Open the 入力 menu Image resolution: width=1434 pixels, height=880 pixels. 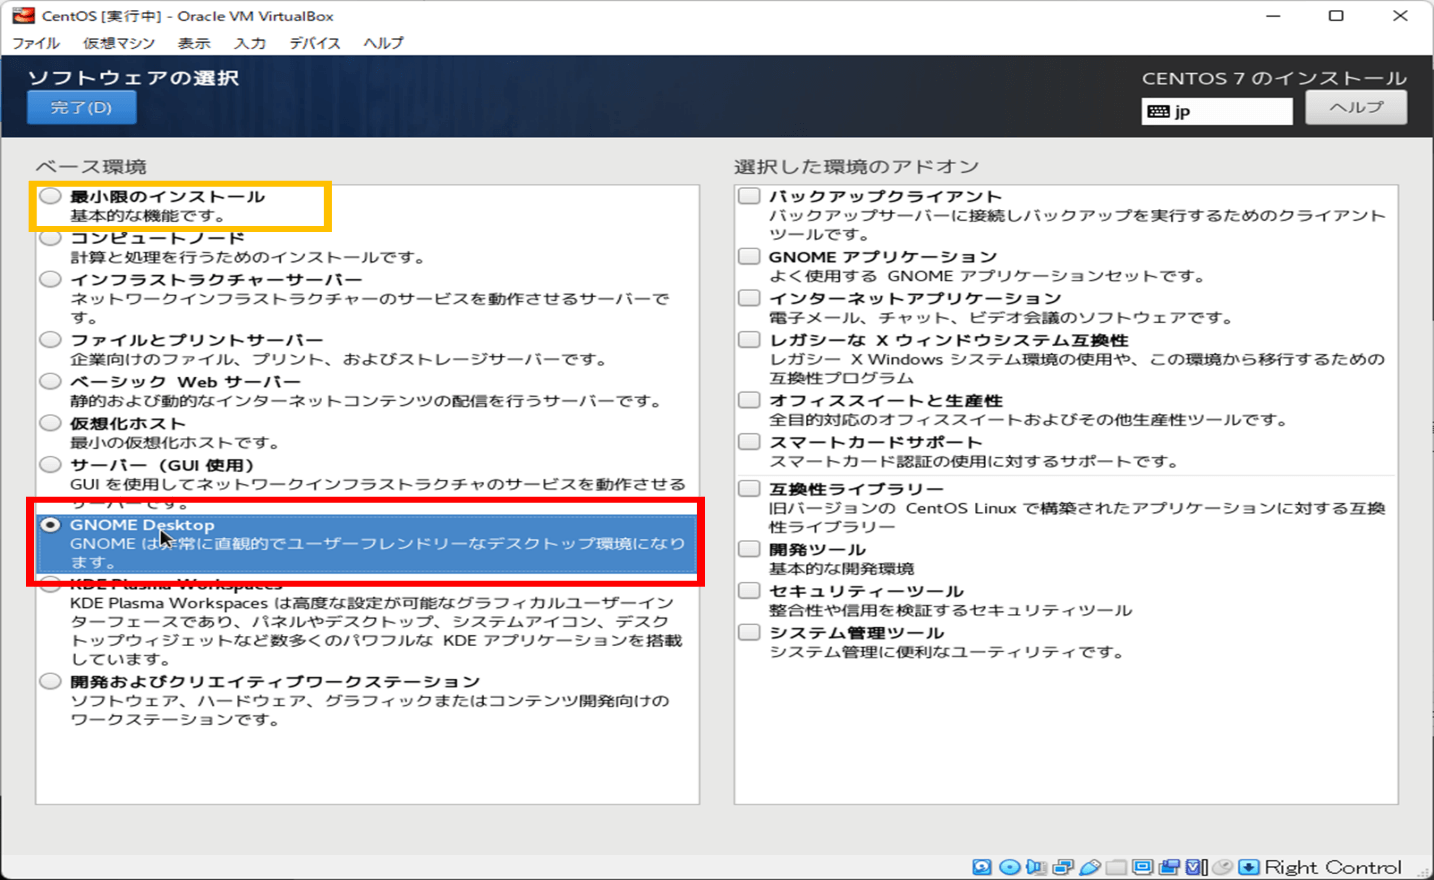[x=250, y=43]
